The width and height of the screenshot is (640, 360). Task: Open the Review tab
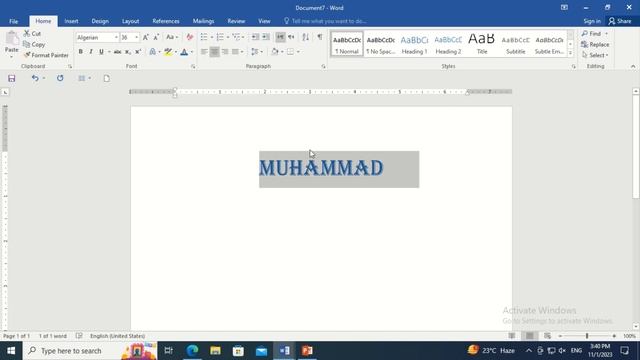[236, 21]
